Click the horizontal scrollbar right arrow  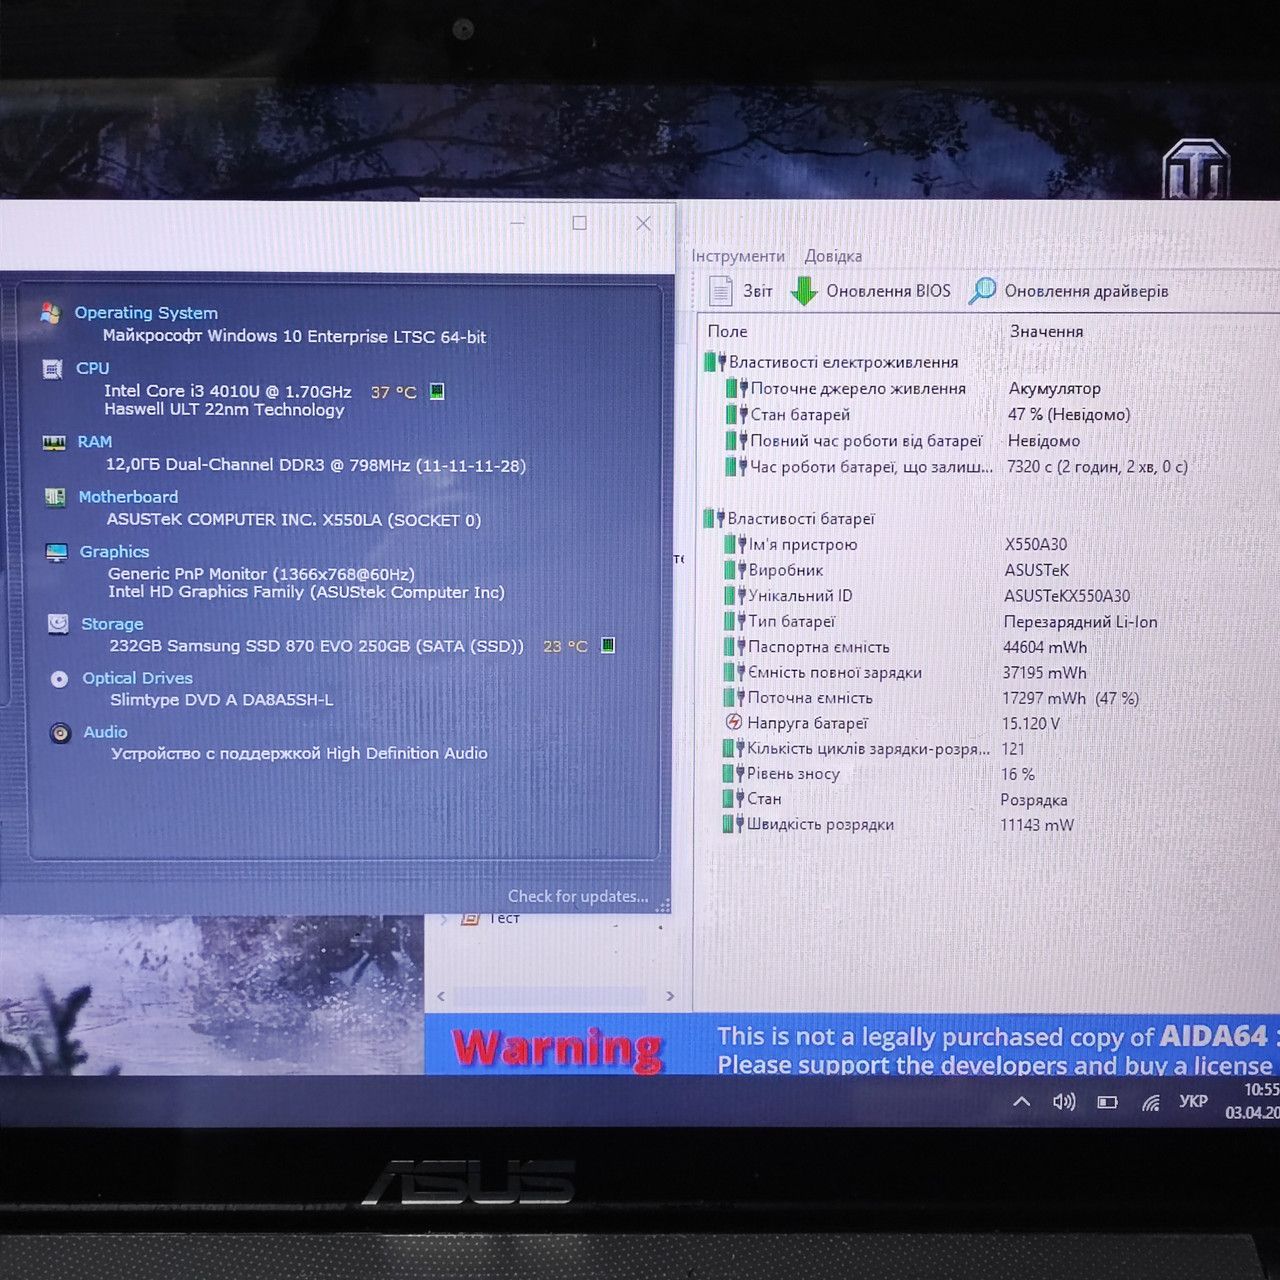coord(670,996)
